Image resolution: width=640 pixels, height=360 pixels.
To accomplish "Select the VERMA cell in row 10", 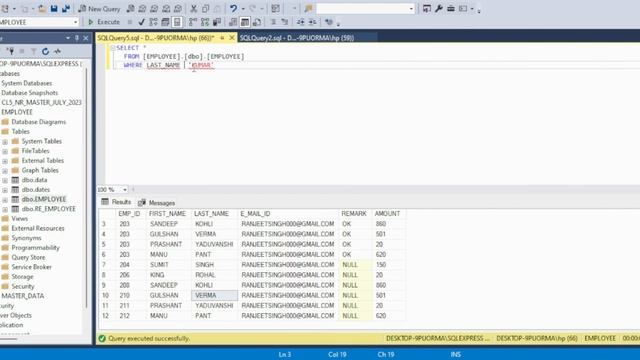I will [x=214, y=295].
